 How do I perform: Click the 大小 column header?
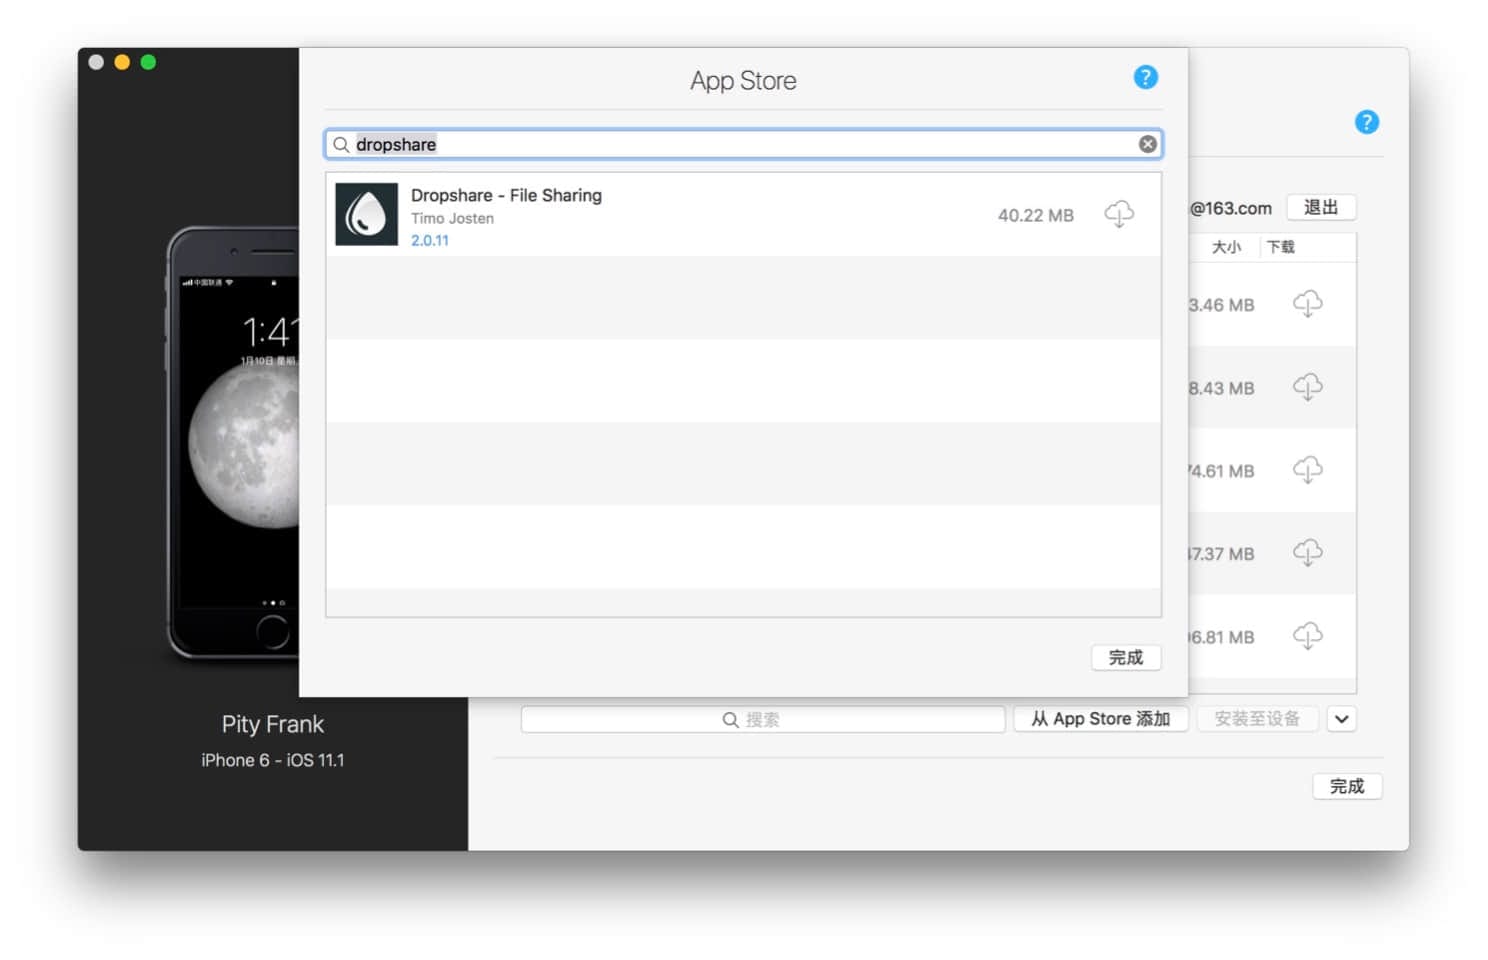coord(1226,246)
